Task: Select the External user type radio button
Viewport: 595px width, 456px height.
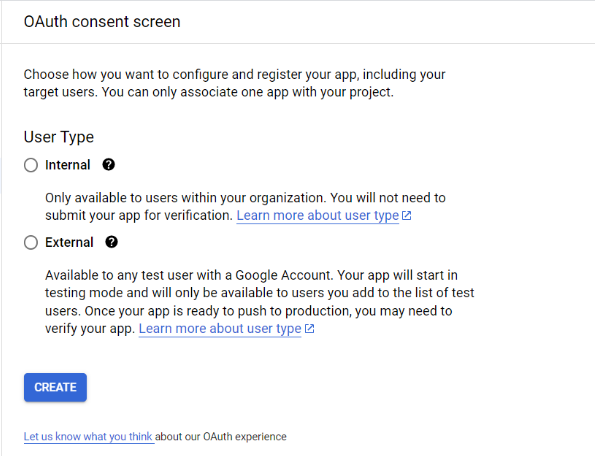Action: [x=31, y=242]
